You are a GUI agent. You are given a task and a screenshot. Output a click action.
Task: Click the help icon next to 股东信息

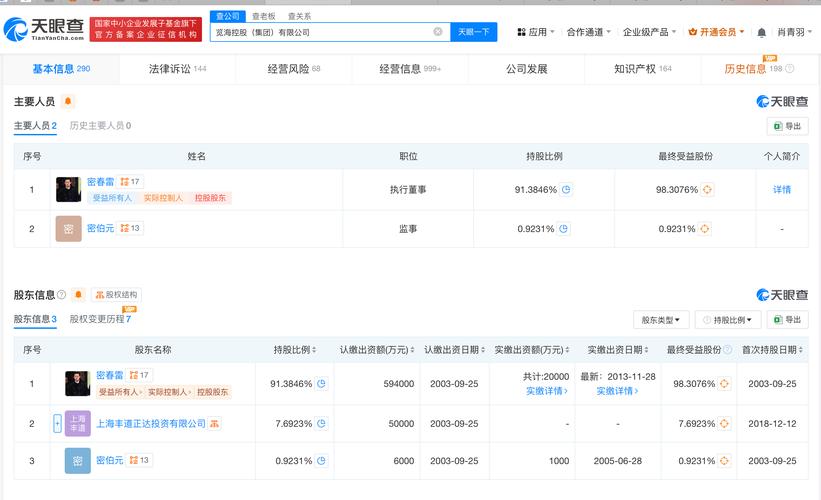click(62, 295)
